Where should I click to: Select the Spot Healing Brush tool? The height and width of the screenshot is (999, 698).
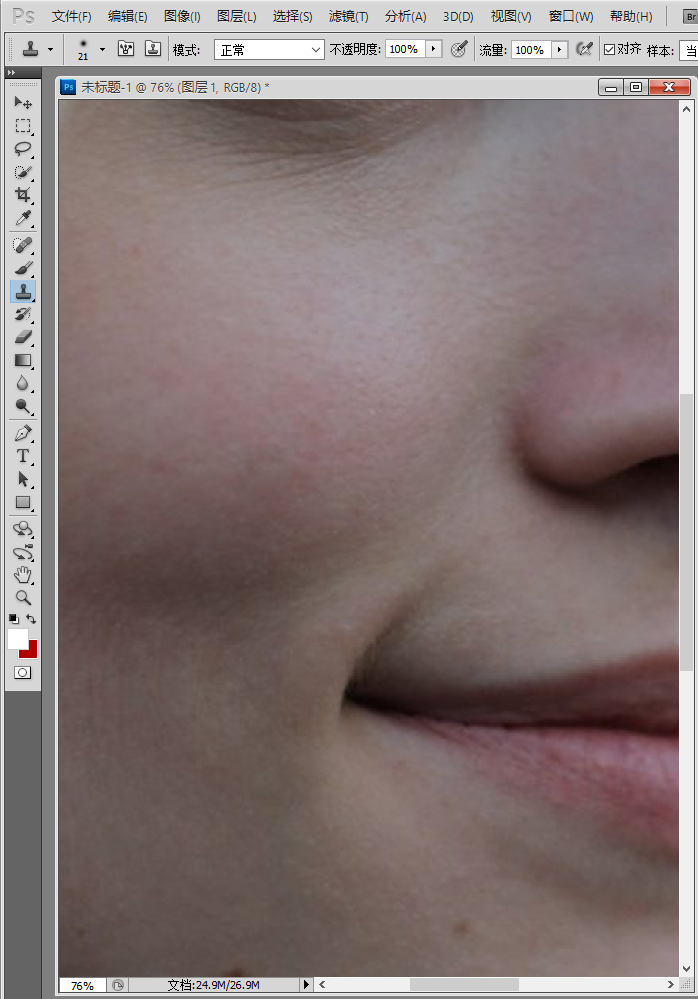click(x=23, y=245)
